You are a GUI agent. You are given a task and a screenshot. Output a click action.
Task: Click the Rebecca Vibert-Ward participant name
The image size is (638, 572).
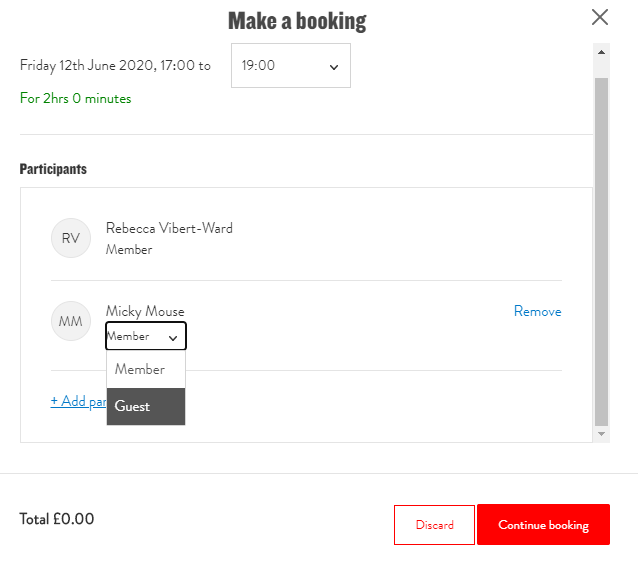(x=169, y=228)
